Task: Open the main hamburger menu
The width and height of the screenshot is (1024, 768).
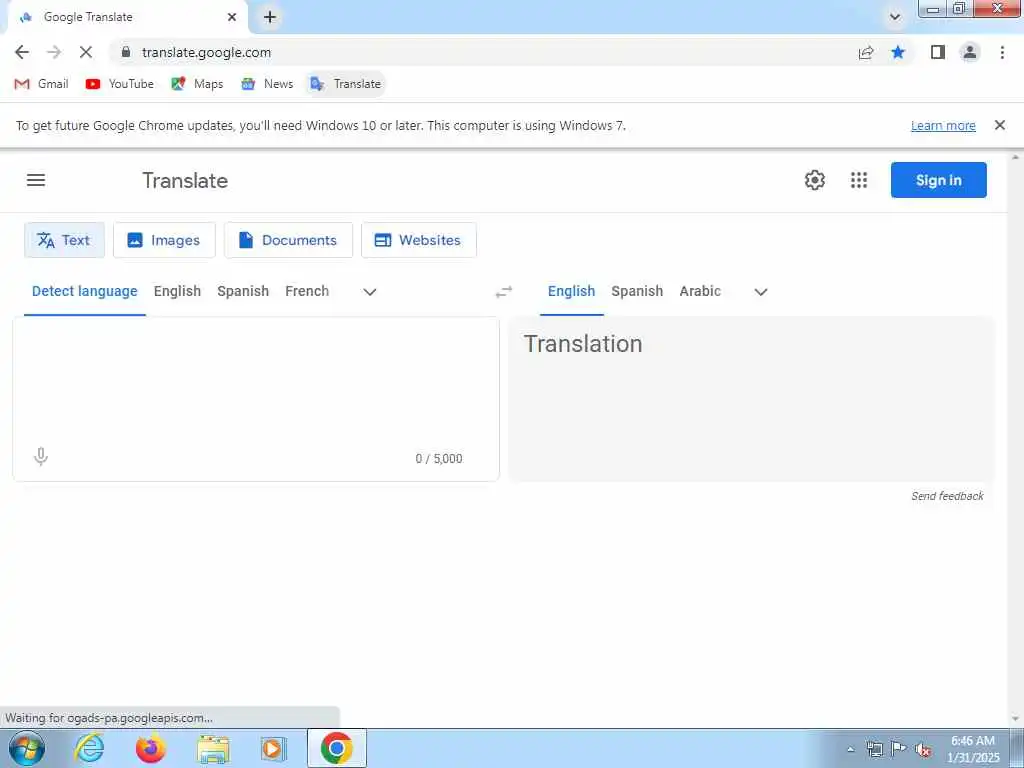Action: click(36, 180)
